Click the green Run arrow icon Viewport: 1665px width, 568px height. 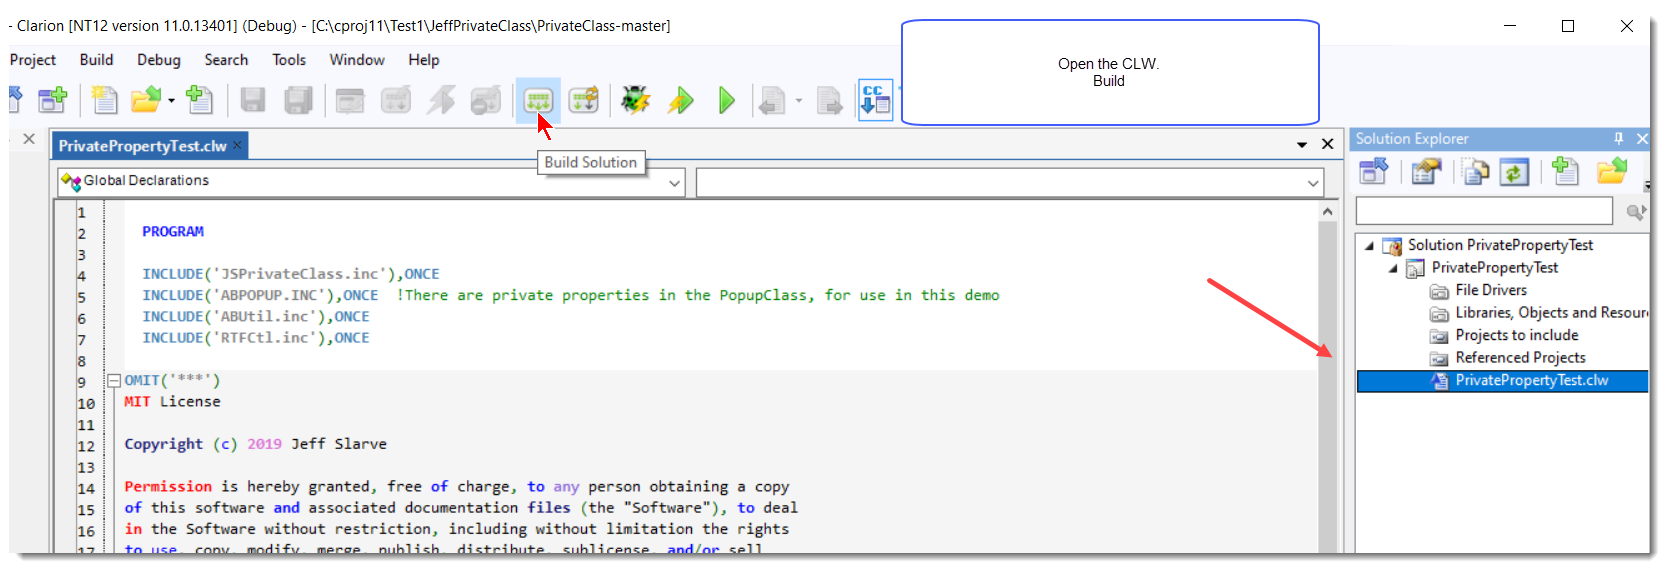click(727, 100)
